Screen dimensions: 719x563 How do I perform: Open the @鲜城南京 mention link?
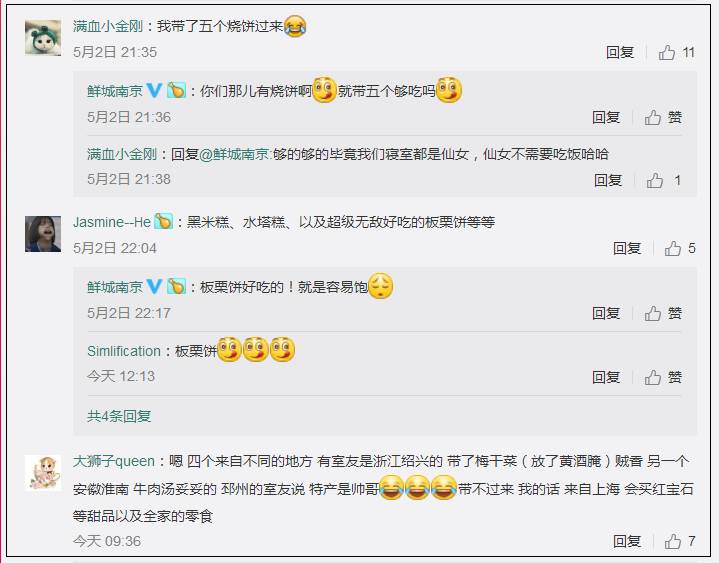(x=235, y=154)
